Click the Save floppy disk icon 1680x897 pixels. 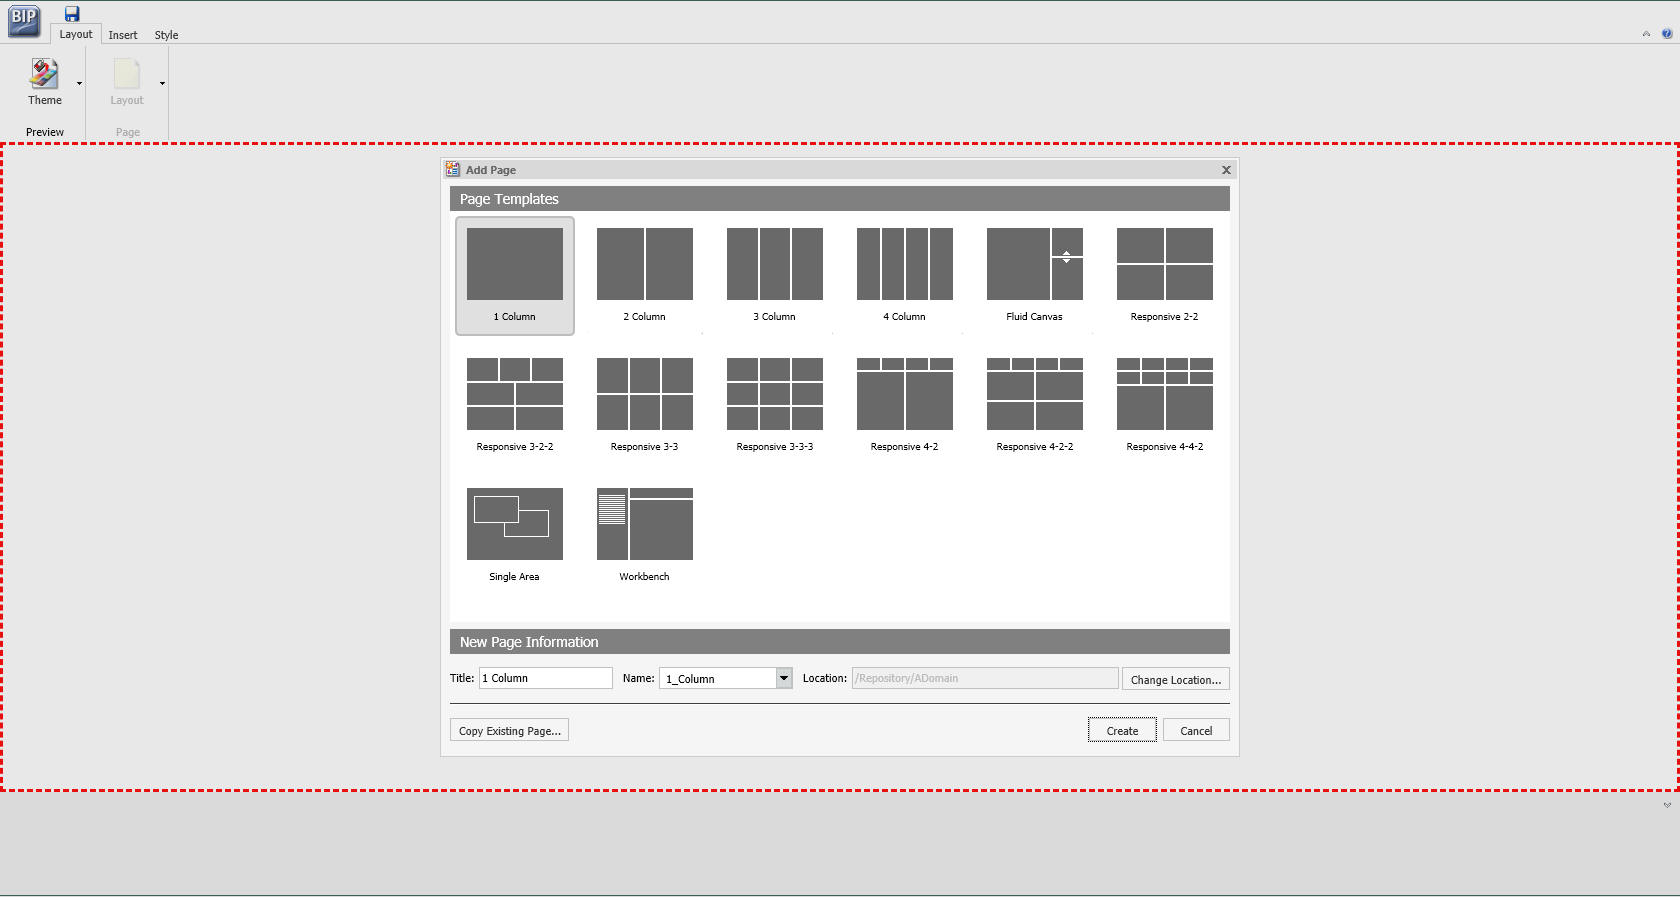72,13
